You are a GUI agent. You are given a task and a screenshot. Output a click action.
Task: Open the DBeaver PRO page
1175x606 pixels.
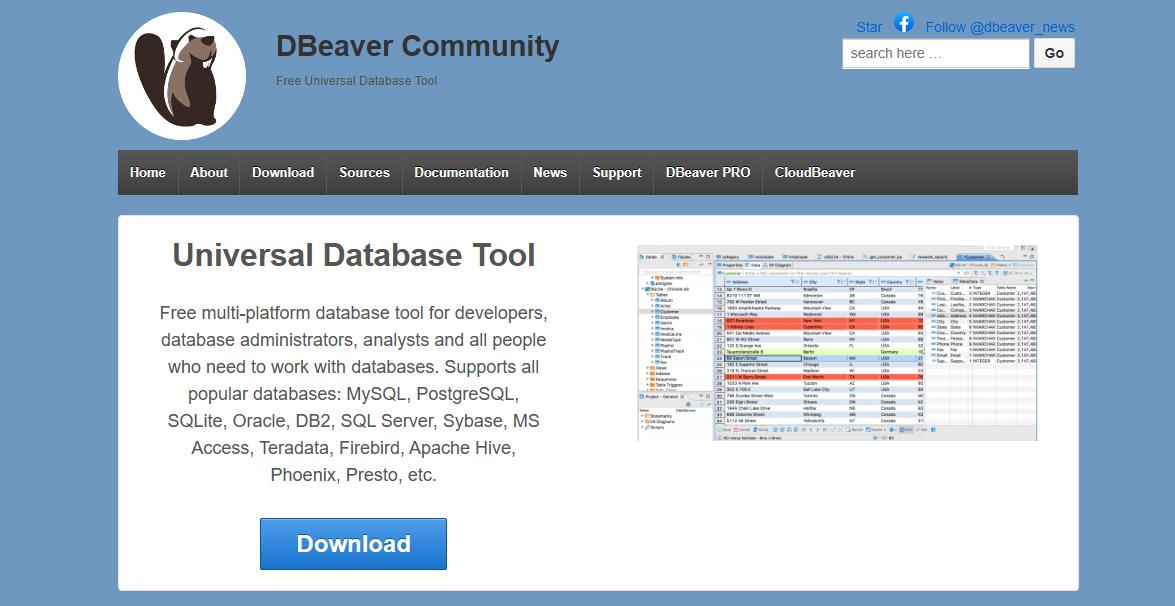(x=707, y=172)
